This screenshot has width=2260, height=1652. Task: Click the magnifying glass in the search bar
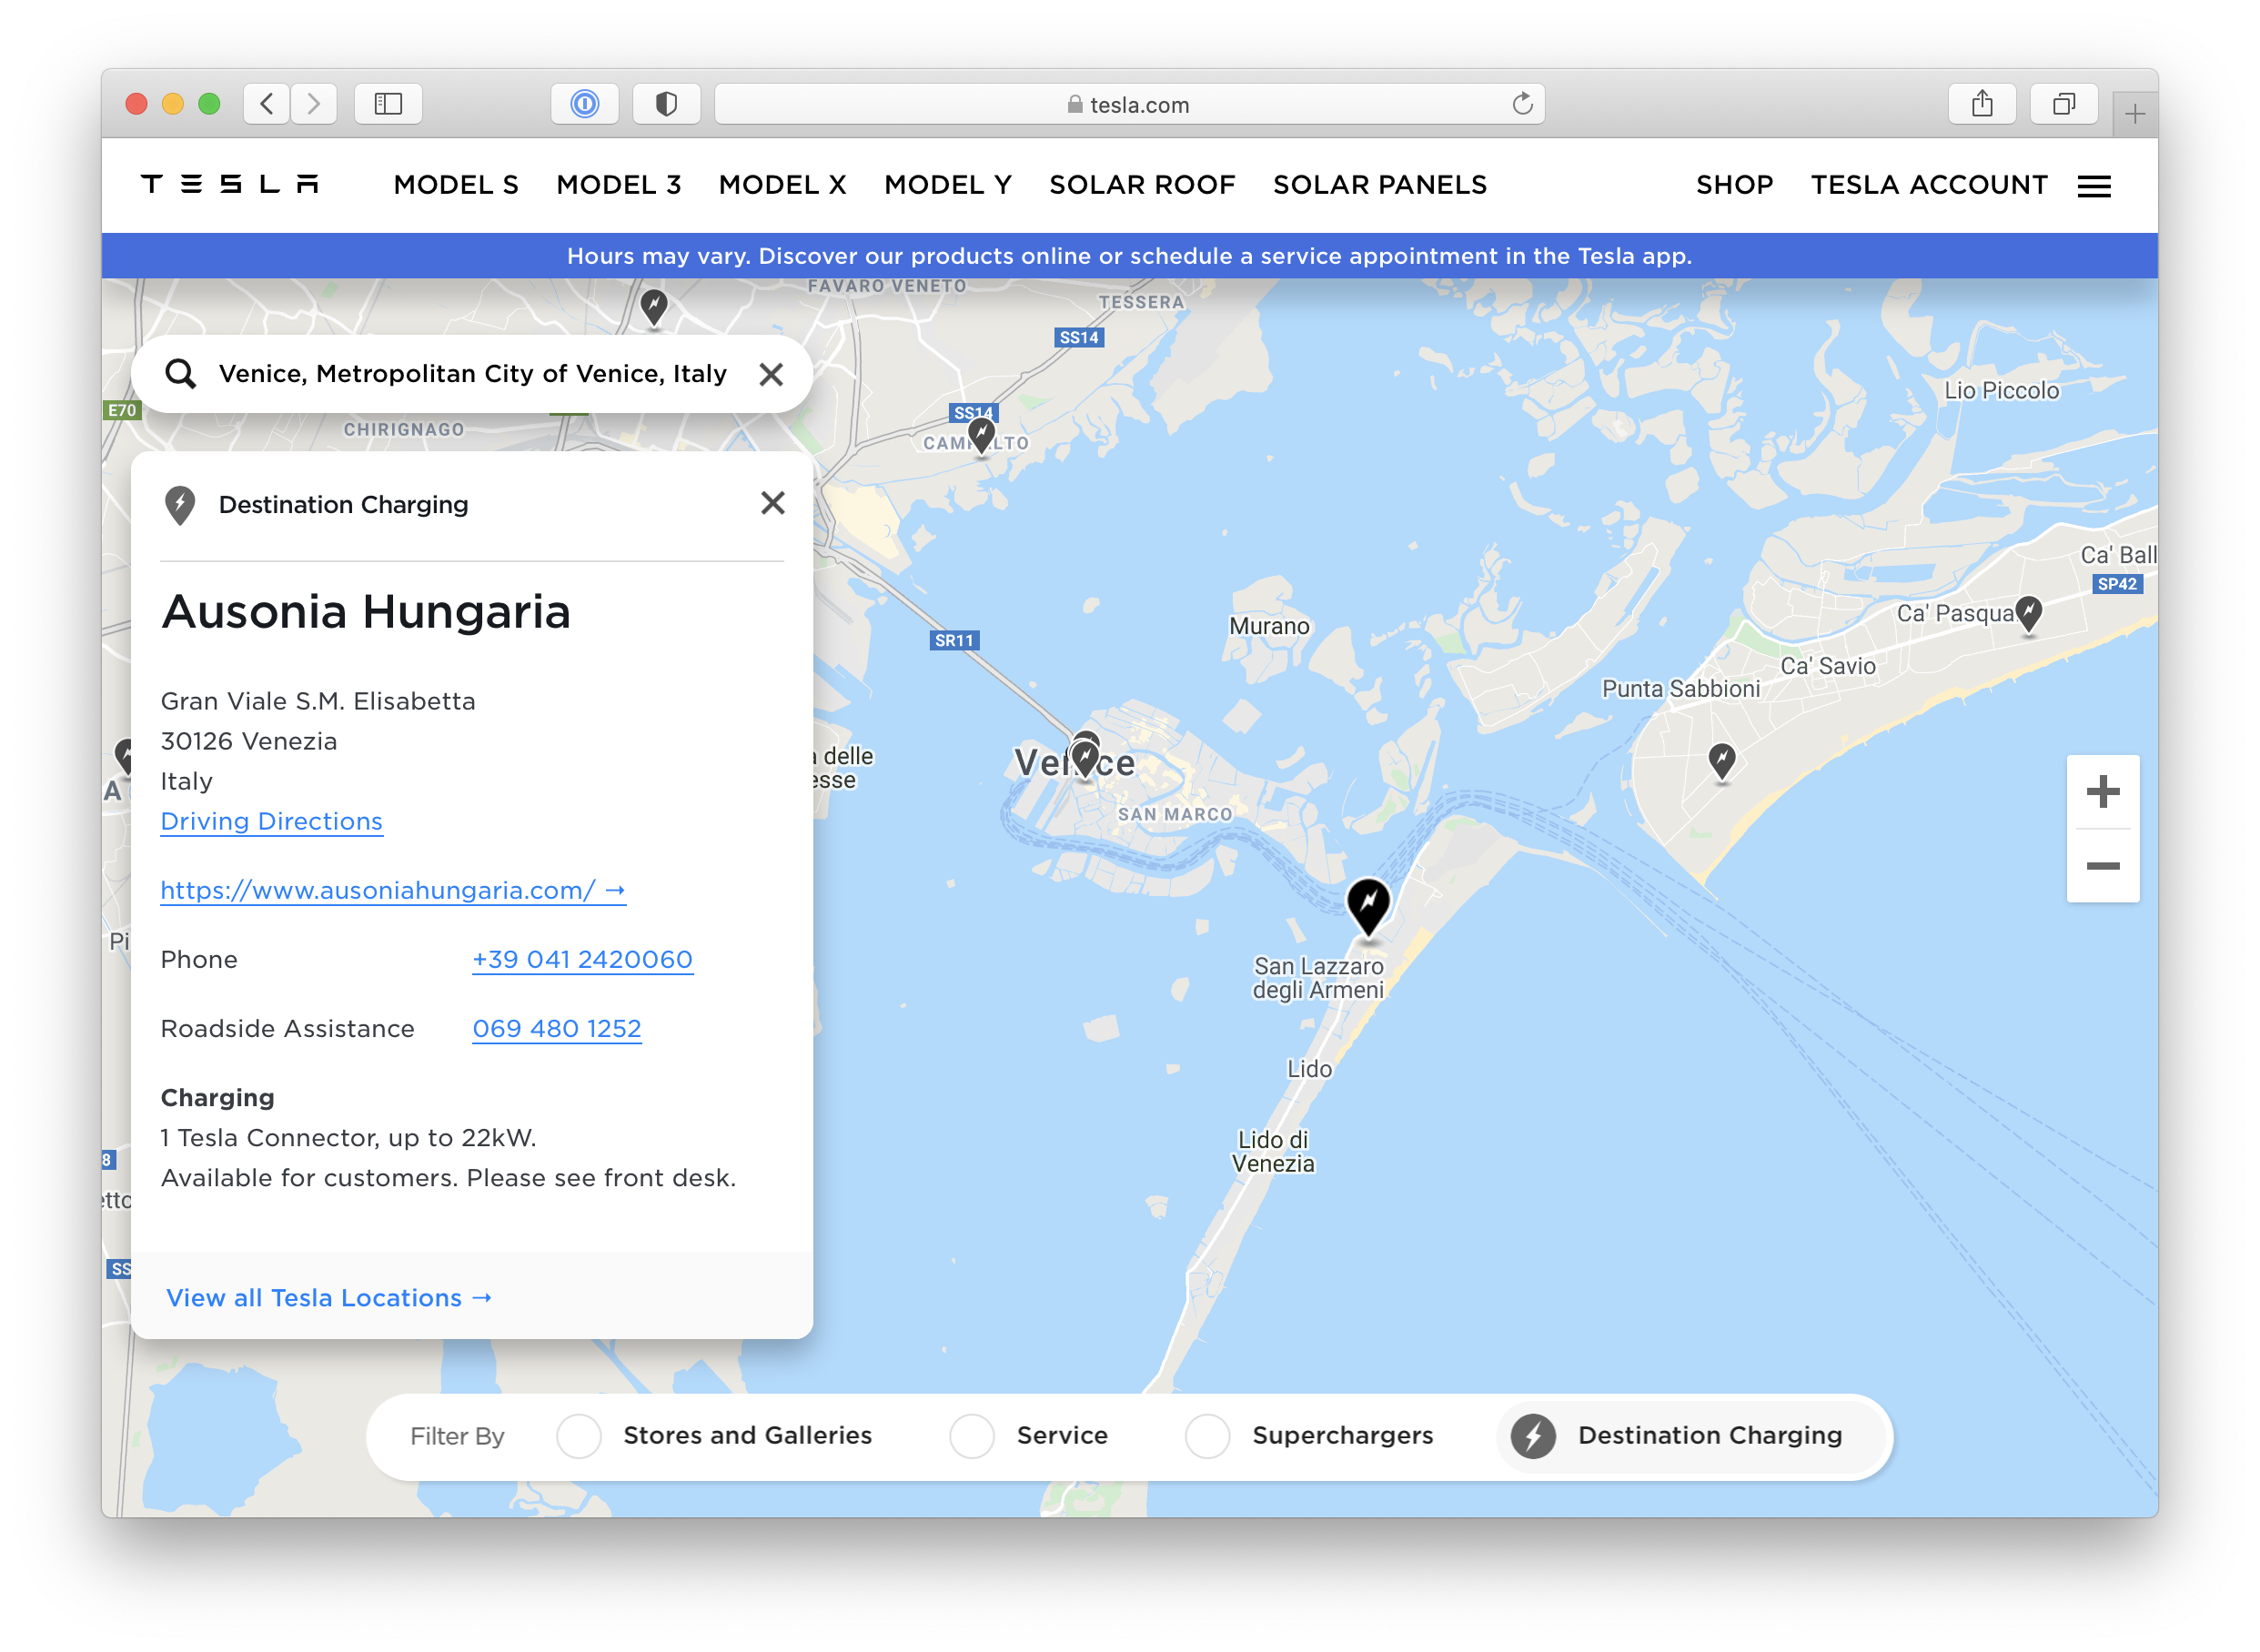182,373
